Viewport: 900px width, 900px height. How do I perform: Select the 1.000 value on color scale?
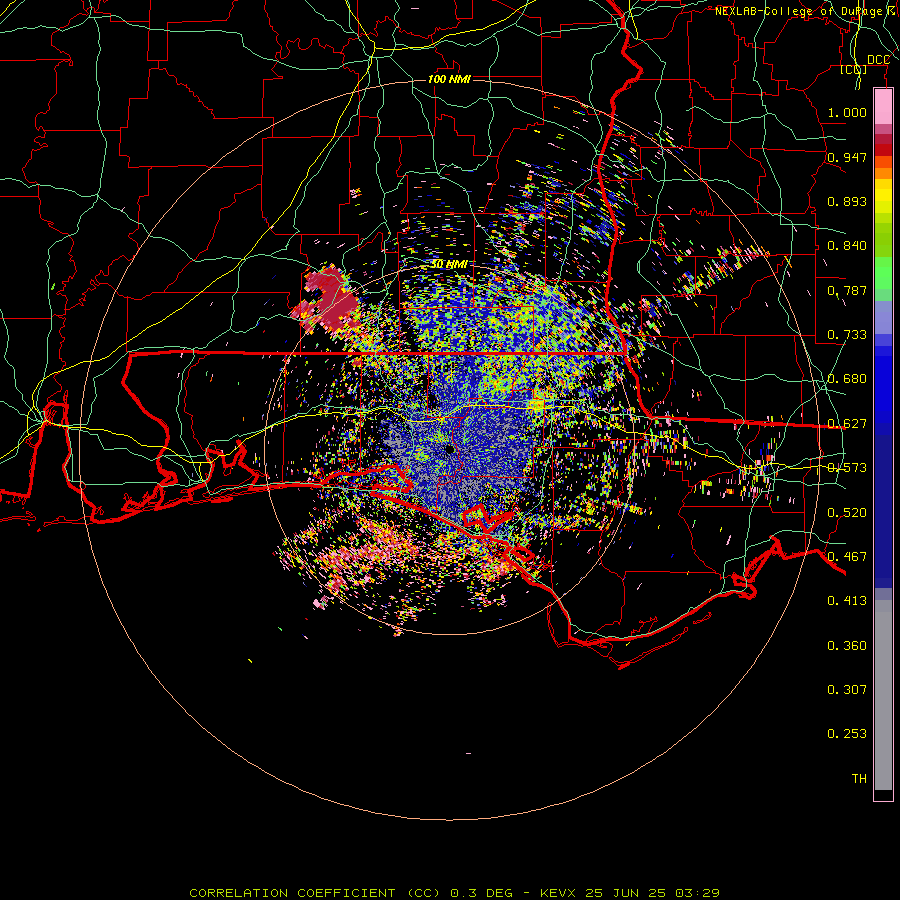pos(847,112)
